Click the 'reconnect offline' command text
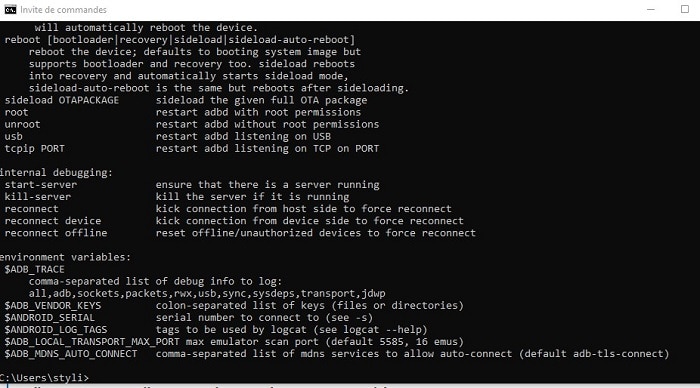Image resolution: width=700 pixels, height=388 pixels. (56, 233)
